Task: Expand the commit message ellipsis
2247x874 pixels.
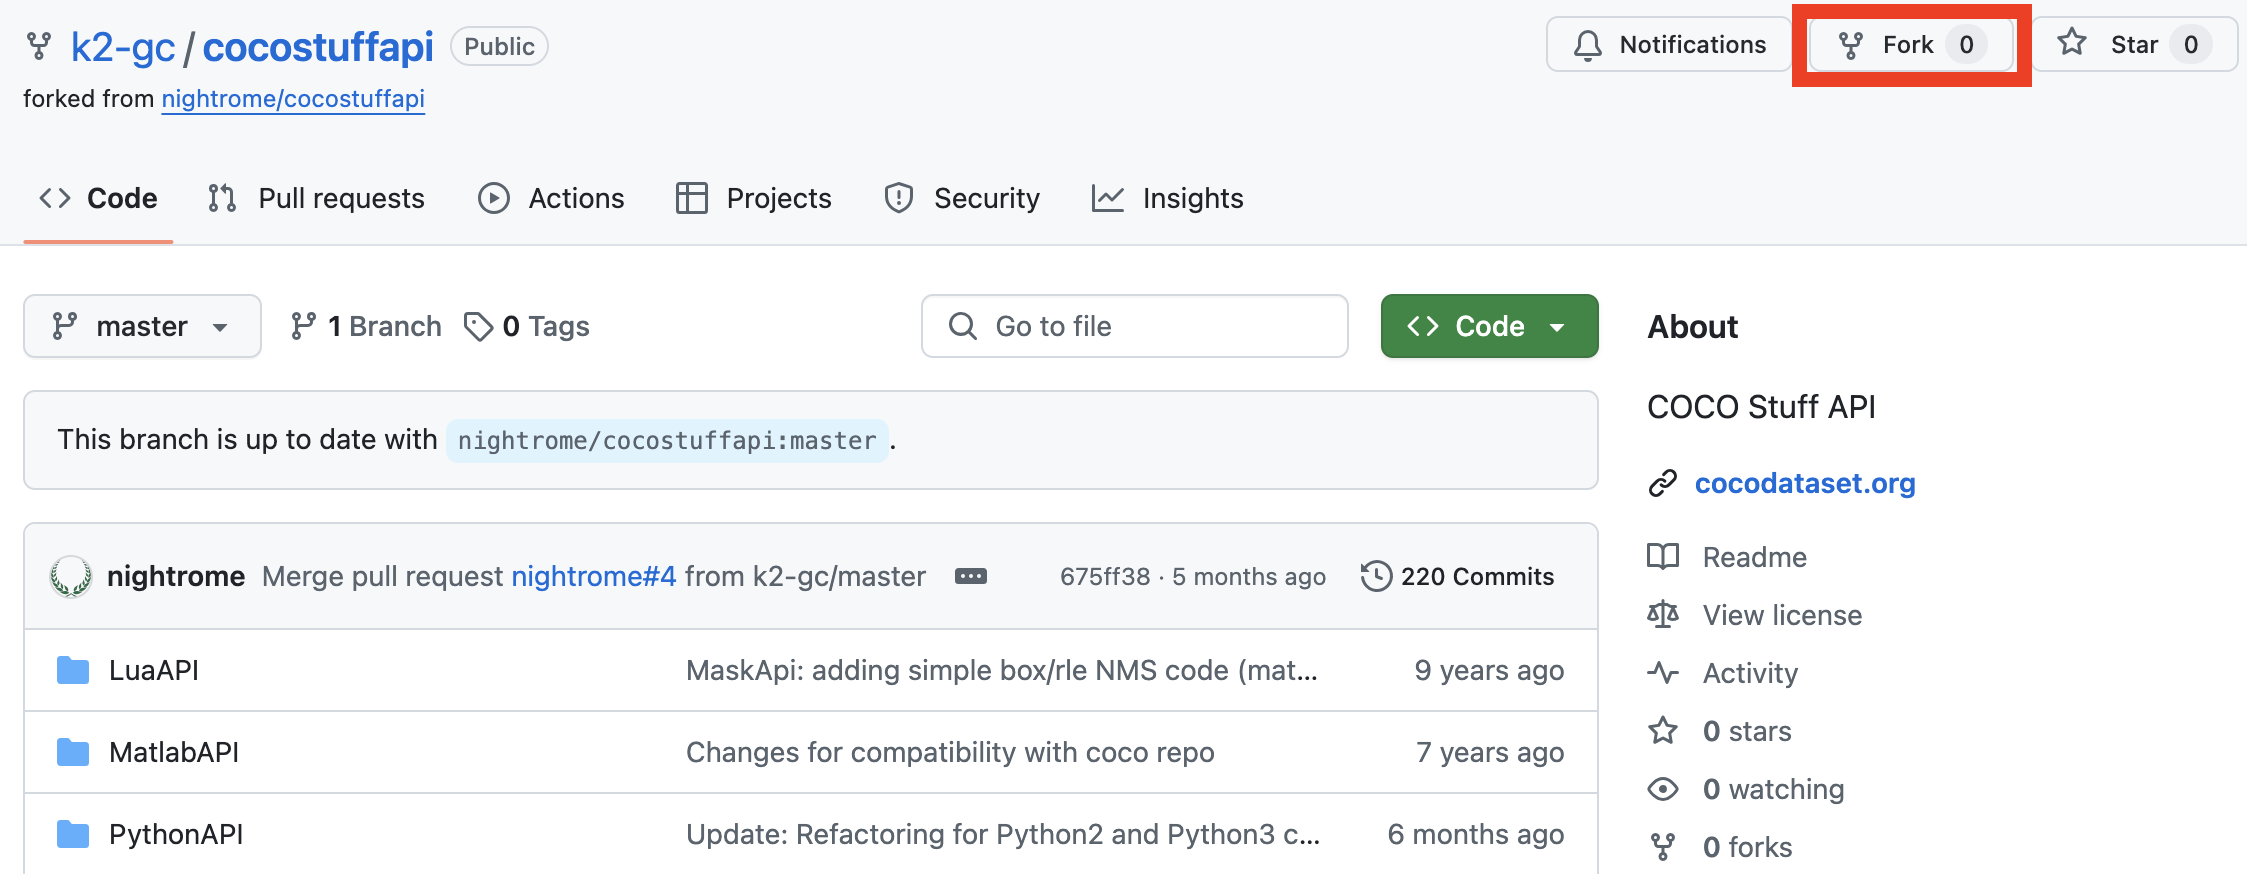Action: pyautogui.click(x=970, y=576)
